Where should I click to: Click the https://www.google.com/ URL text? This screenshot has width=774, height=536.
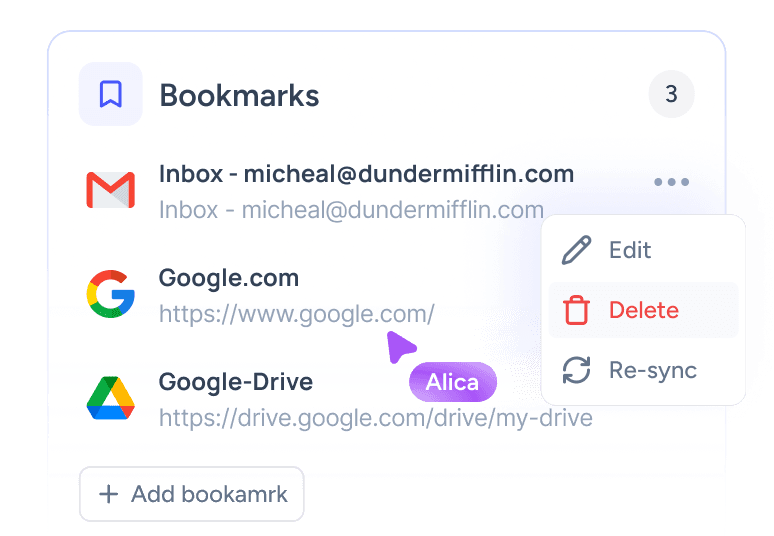[x=297, y=314]
